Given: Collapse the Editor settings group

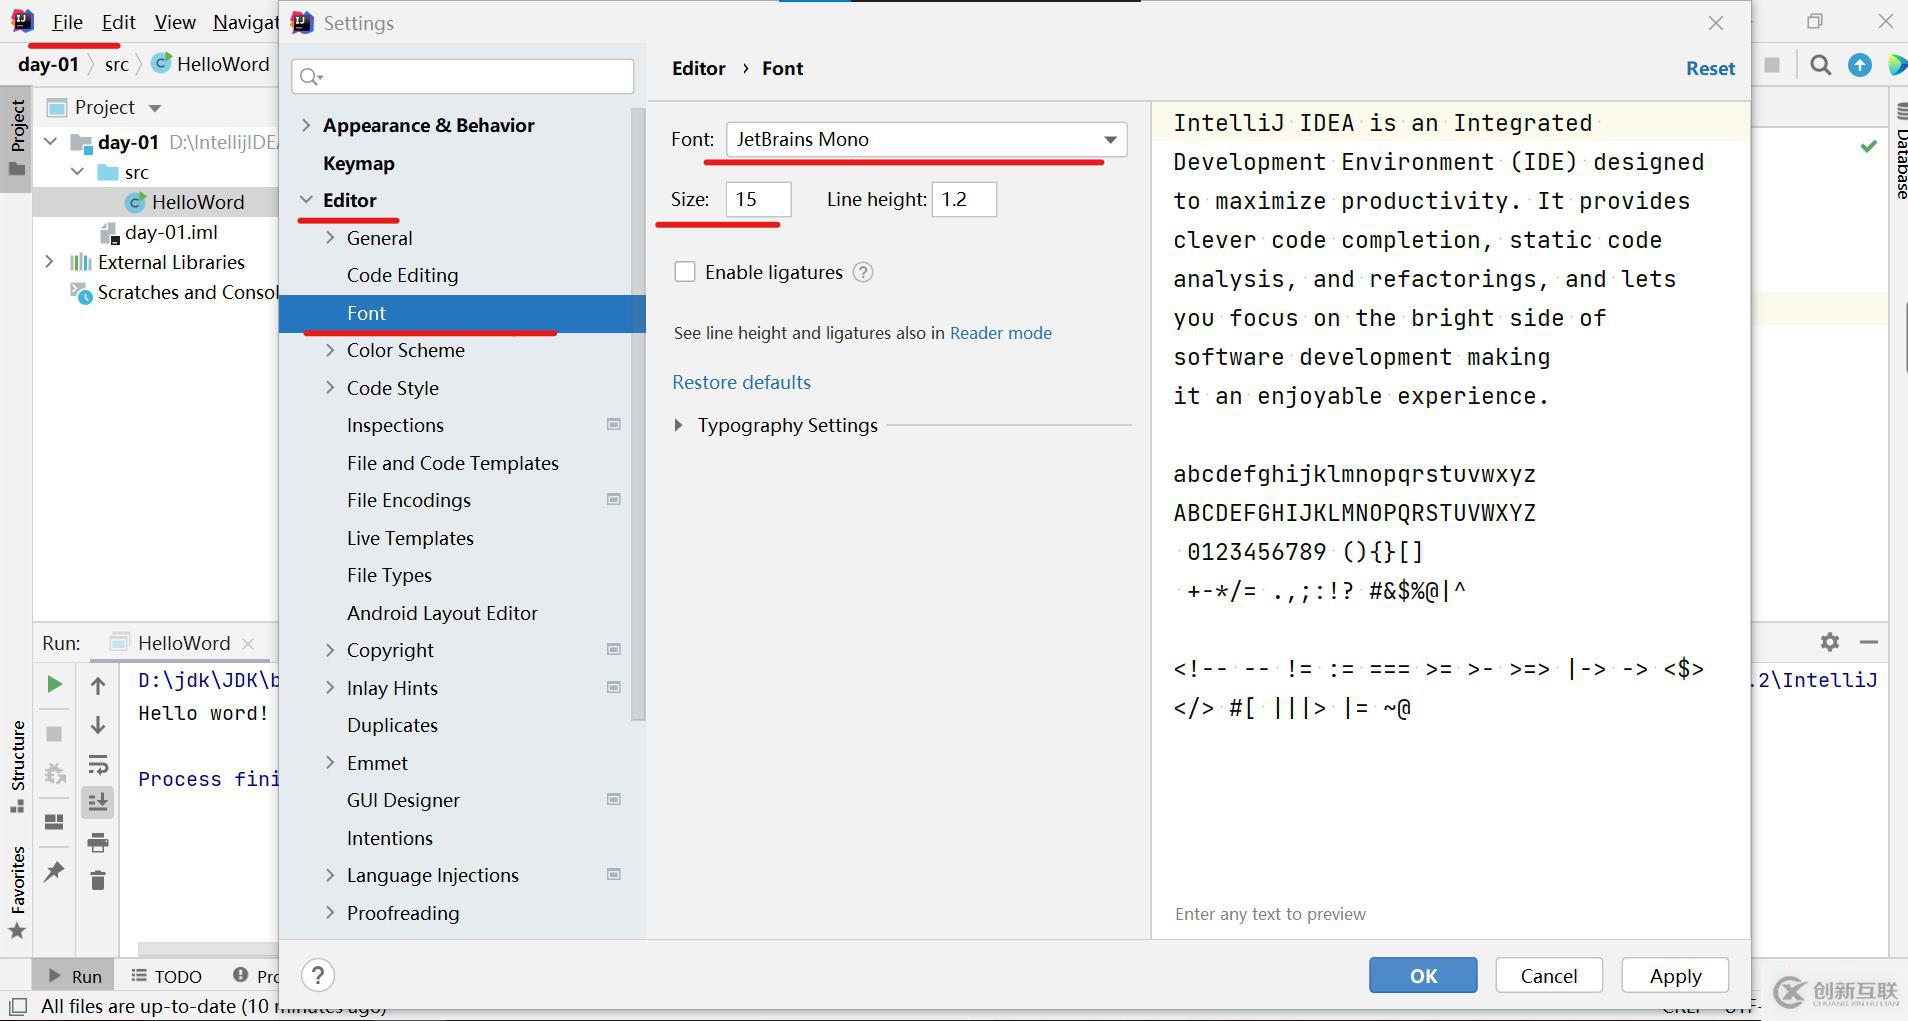Looking at the screenshot, I should coord(306,200).
